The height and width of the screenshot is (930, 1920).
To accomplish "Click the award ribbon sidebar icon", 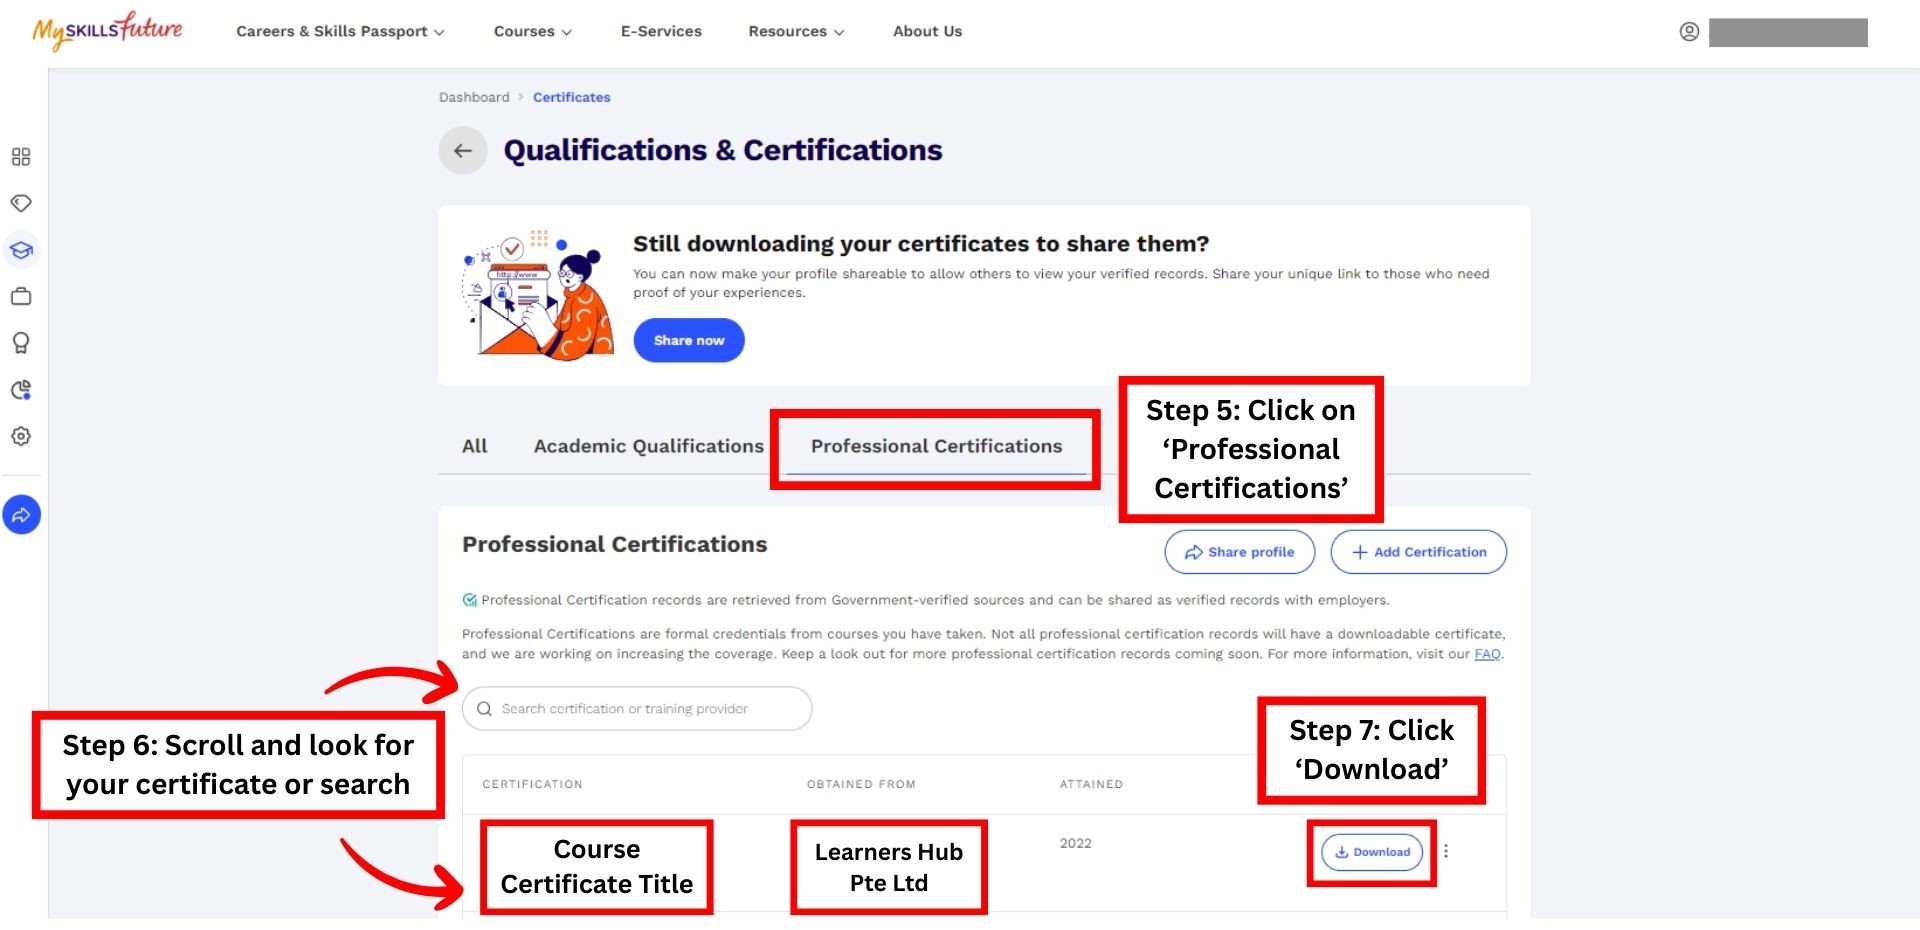I will click(21, 343).
